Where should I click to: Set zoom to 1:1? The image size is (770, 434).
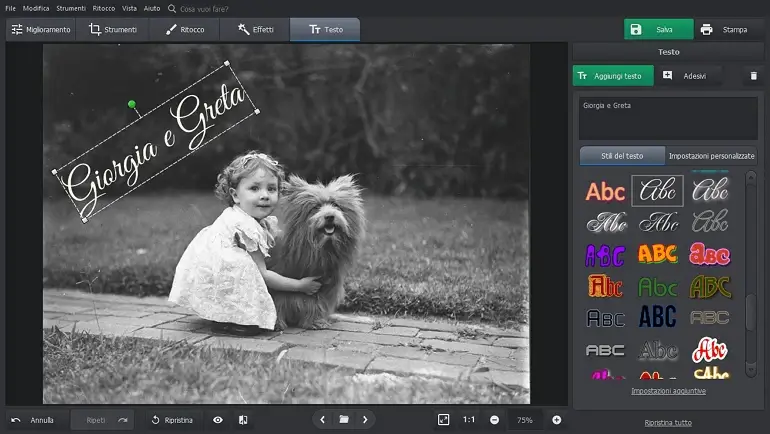click(469, 420)
